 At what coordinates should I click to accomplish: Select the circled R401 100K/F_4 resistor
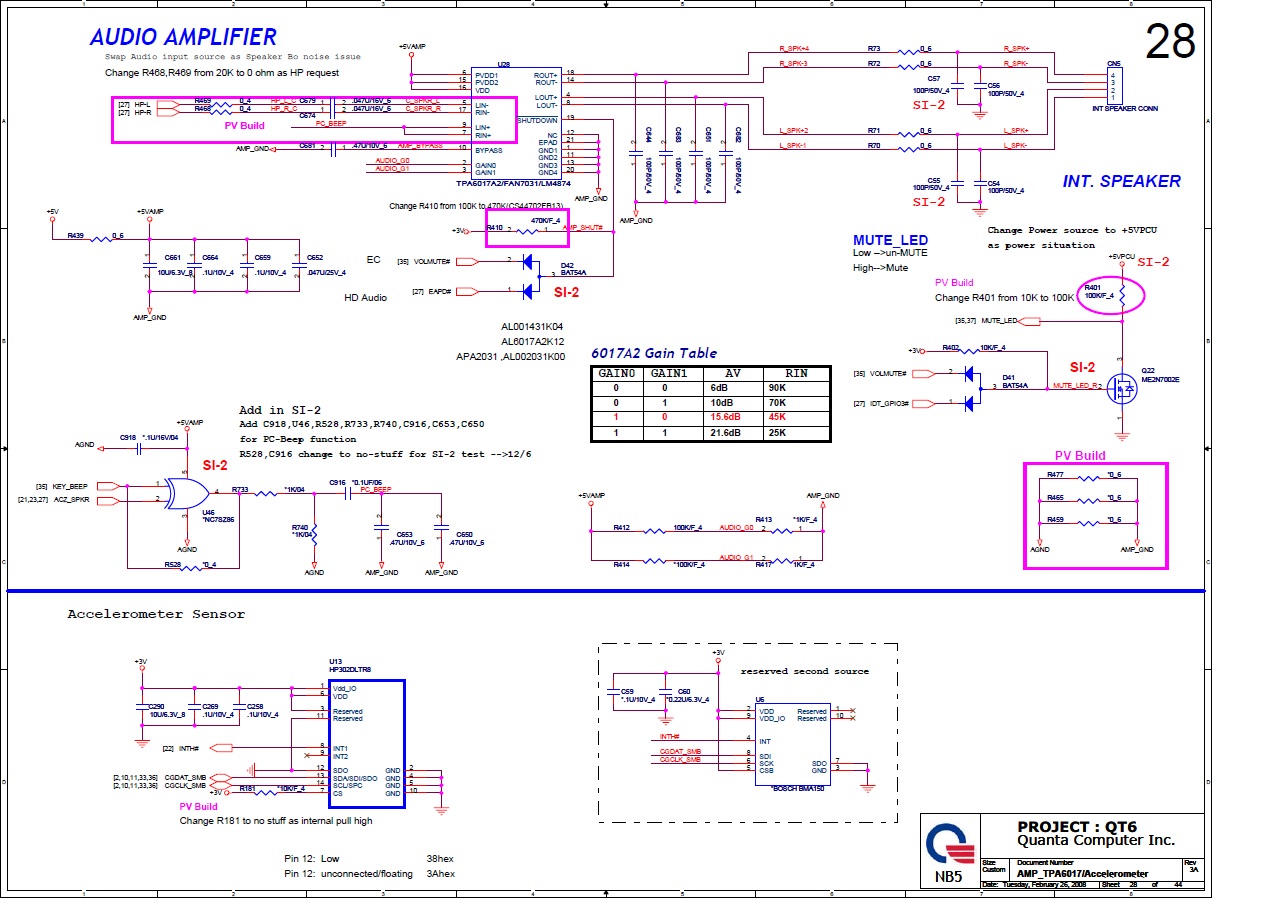coord(1110,296)
